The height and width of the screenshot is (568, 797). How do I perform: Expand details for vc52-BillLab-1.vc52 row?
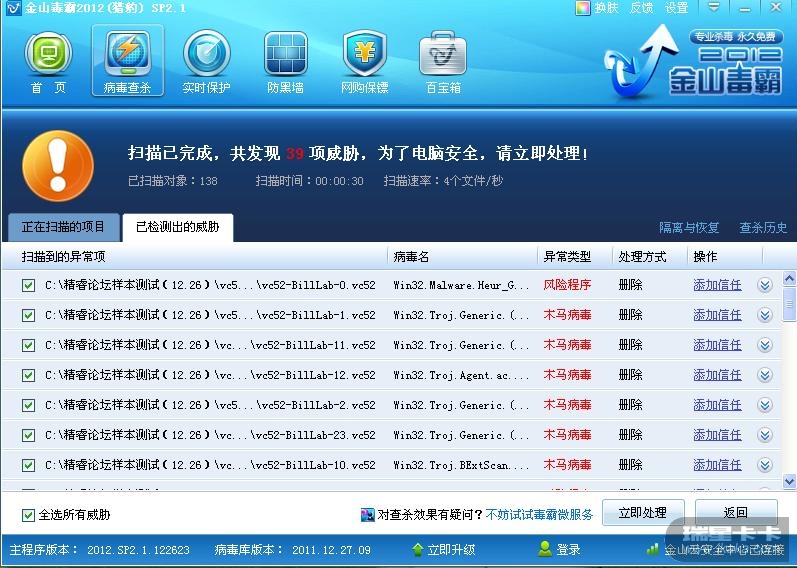point(764,315)
